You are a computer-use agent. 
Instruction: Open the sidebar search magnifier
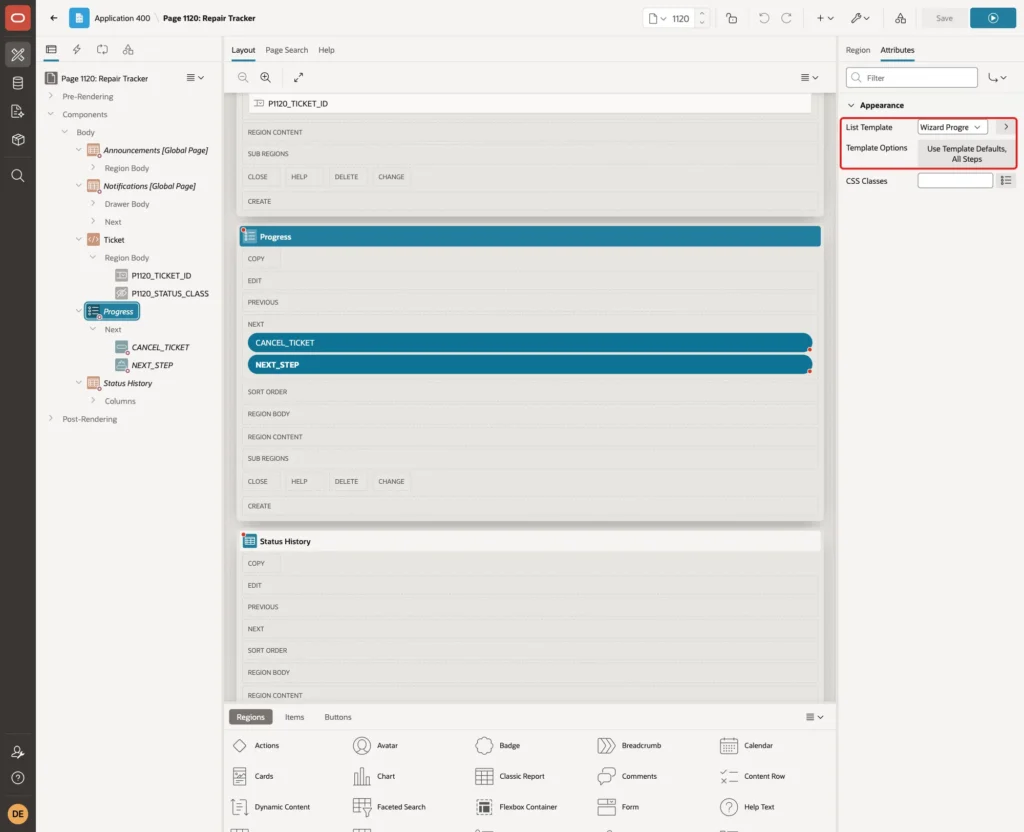point(18,176)
